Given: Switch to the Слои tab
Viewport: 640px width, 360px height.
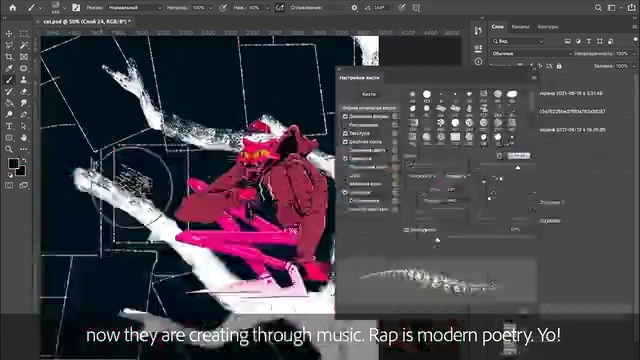Looking at the screenshot, I should pyautogui.click(x=497, y=27).
